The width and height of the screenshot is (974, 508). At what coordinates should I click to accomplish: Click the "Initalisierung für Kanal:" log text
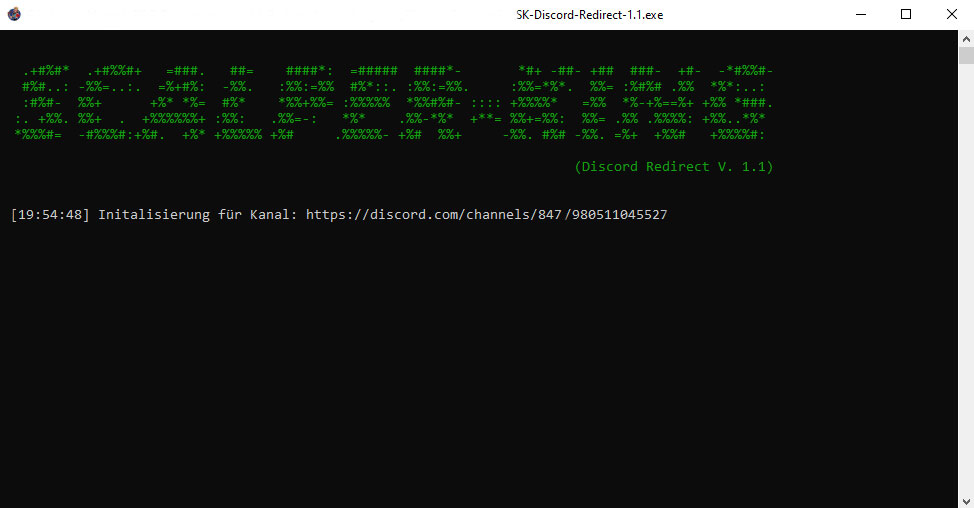coord(198,215)
